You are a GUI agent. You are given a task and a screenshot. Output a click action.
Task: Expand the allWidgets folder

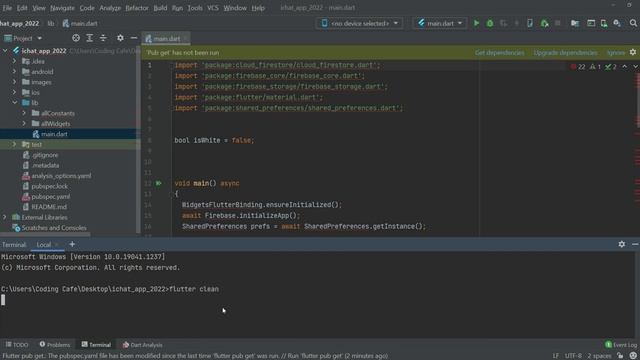[x=24, y=123]
